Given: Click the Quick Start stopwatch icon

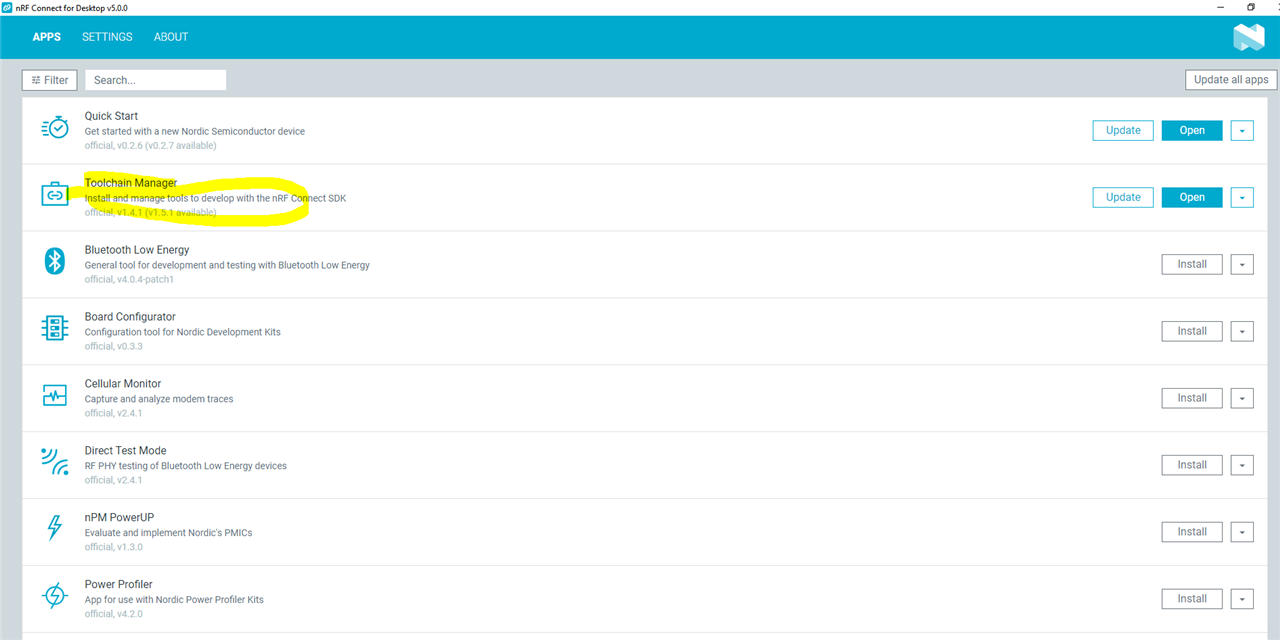Looking at the screenshot, I should [54, 128].
